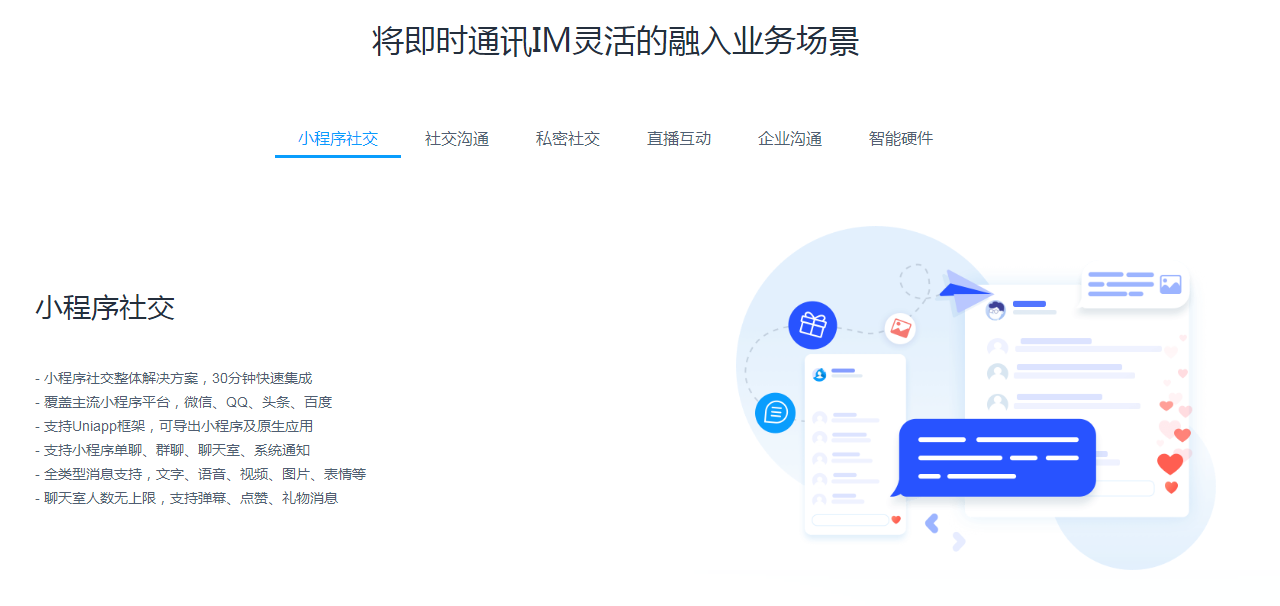
Task: Click the light-blue chat message circle icon
Action: coord(776,412)
